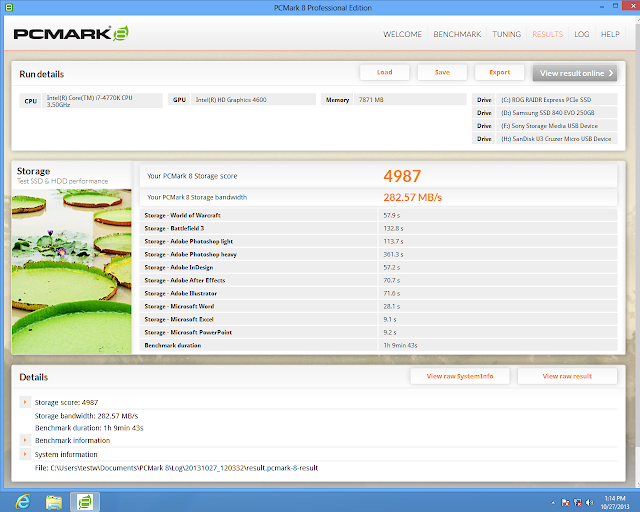
Task: Select the PCMark 8 taskbar icon
Action: pos(85,502)
